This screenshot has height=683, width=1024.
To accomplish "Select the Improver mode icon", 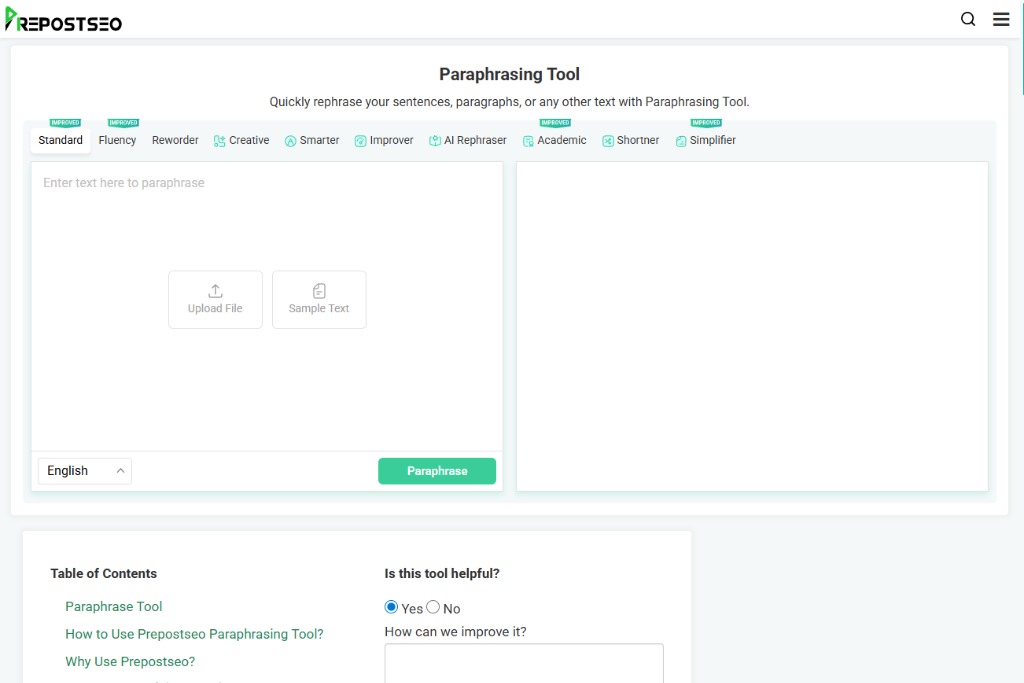I will coord(358,140).
